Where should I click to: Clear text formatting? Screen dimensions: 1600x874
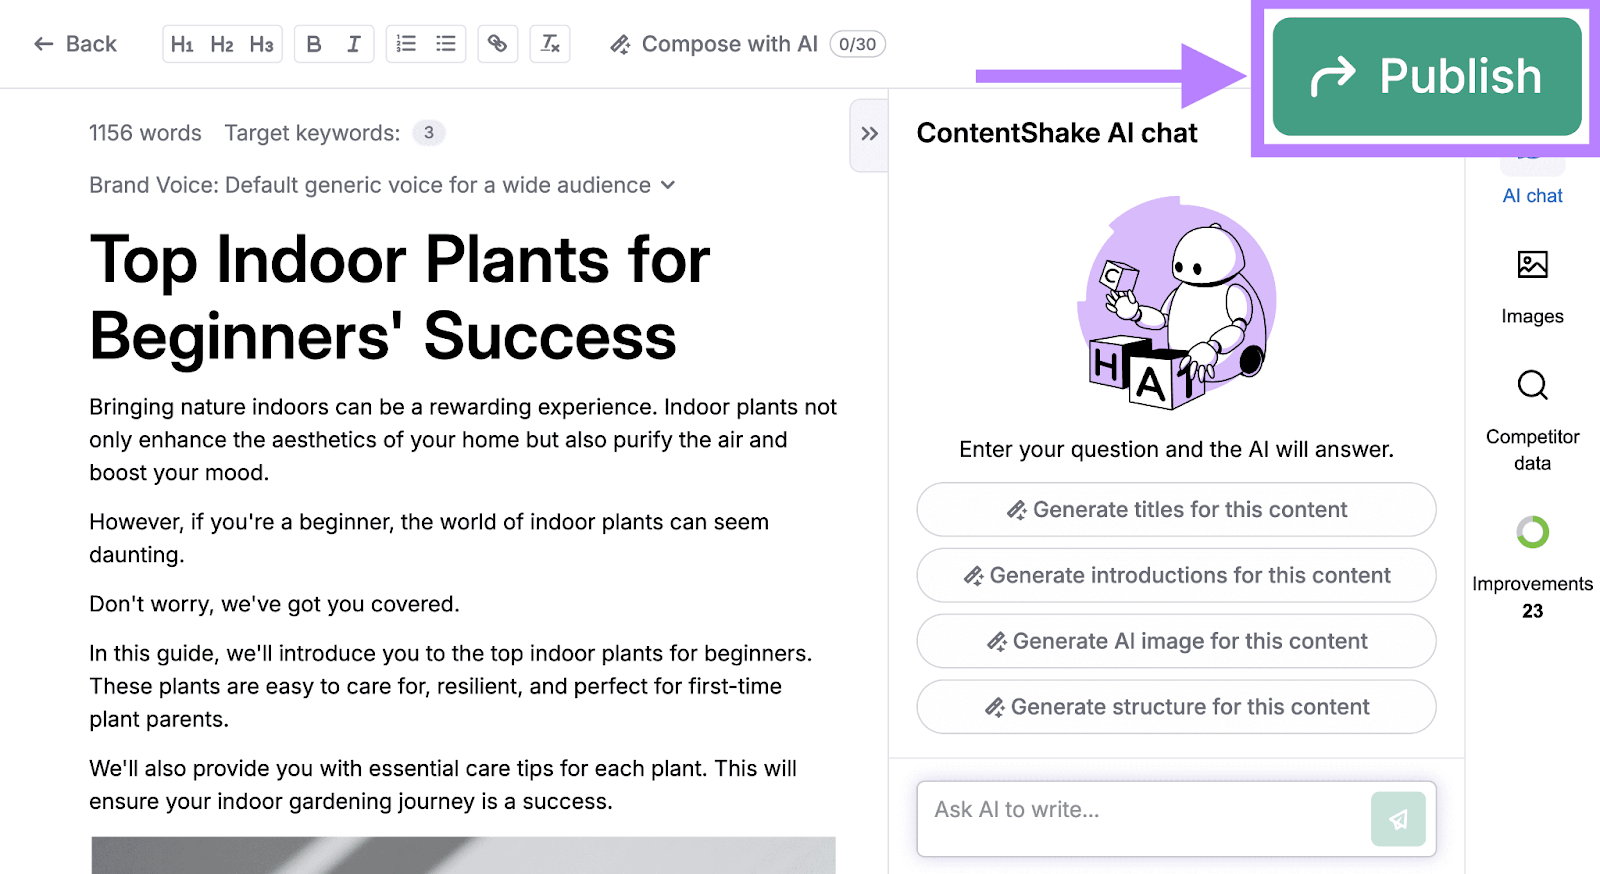pyautogui.click(x=550, y=44)
